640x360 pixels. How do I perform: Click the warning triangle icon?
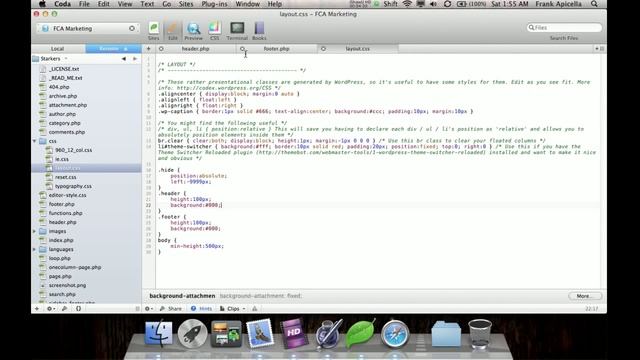point(255,309)
